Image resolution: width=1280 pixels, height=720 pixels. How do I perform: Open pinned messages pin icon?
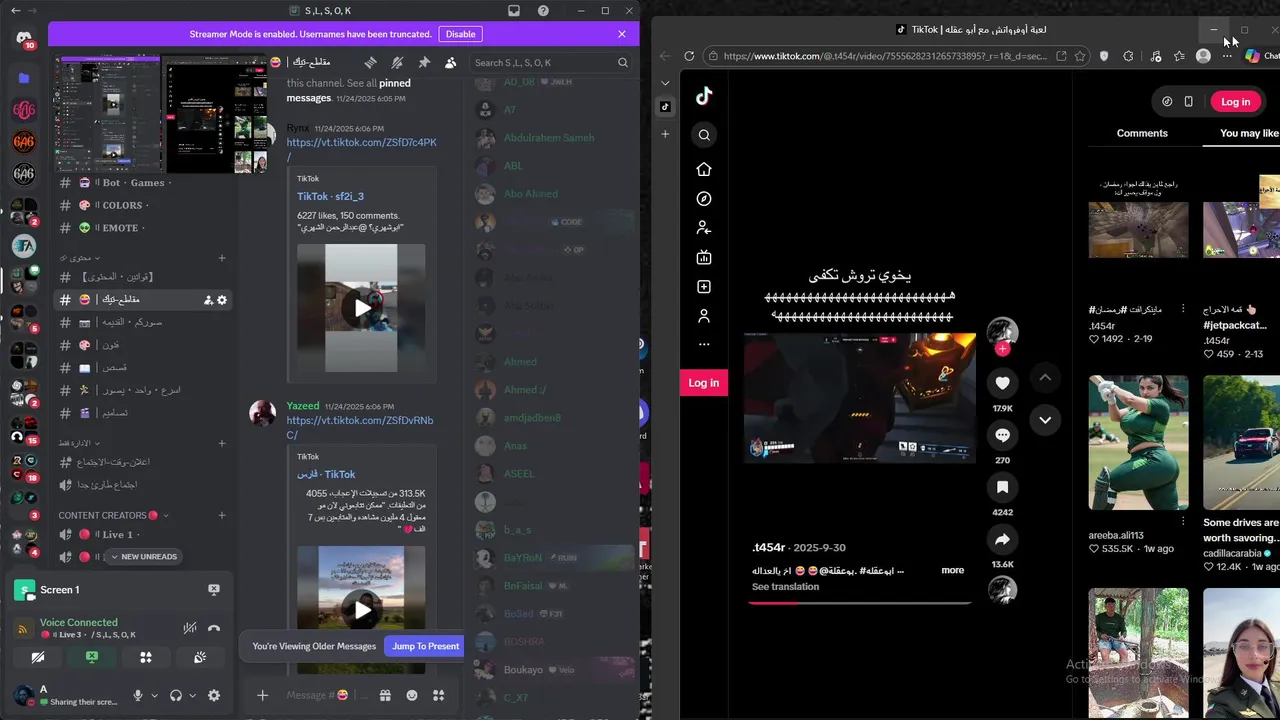(x=424, y=62)
